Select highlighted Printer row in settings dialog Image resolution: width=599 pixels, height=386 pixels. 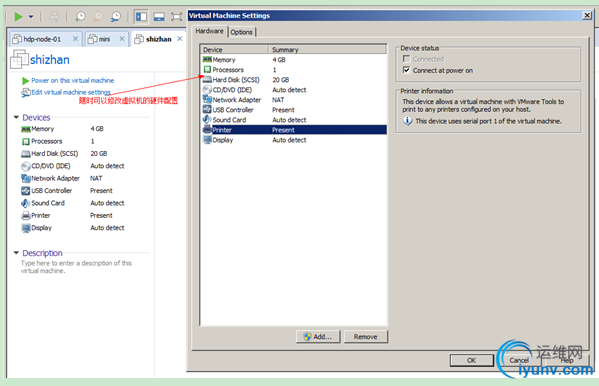pyautogui.click(x=294, y=130)
